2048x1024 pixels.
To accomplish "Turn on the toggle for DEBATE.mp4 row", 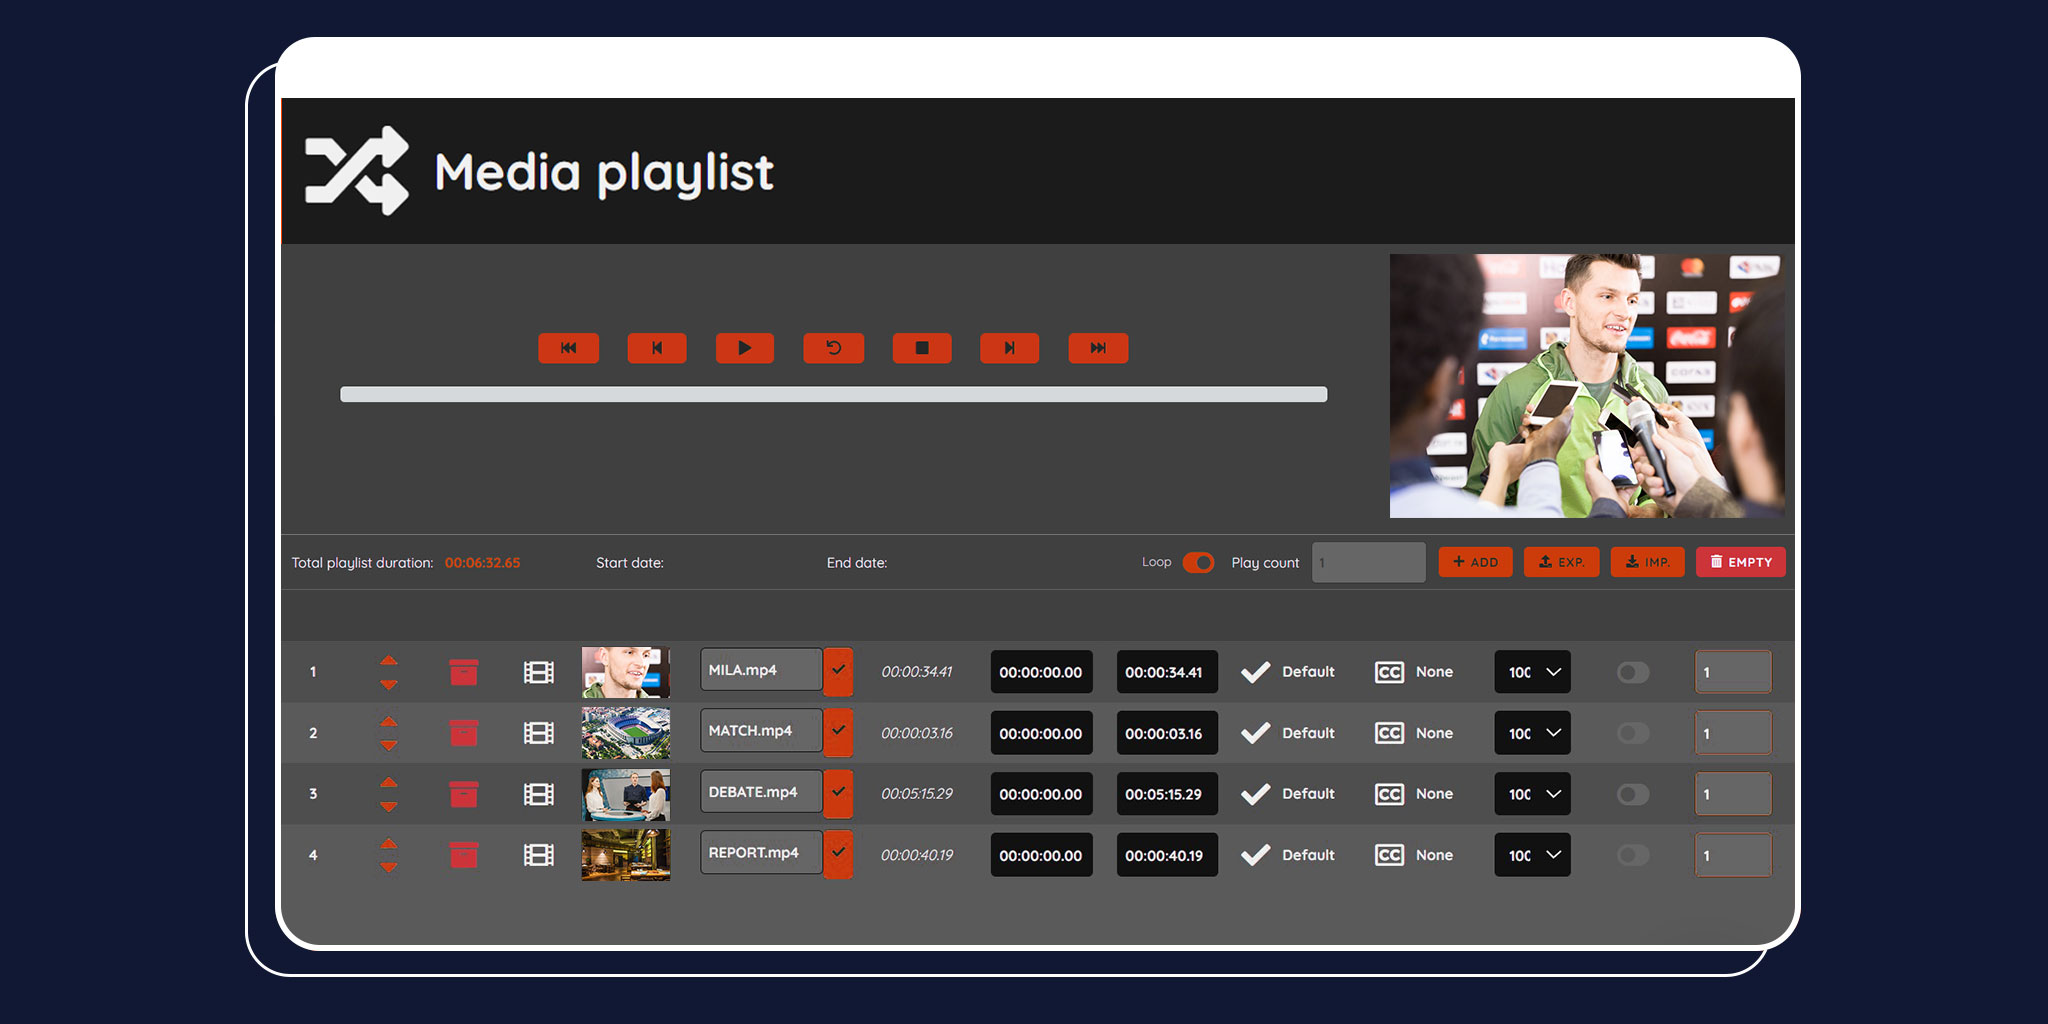I will click(1632, 795).
